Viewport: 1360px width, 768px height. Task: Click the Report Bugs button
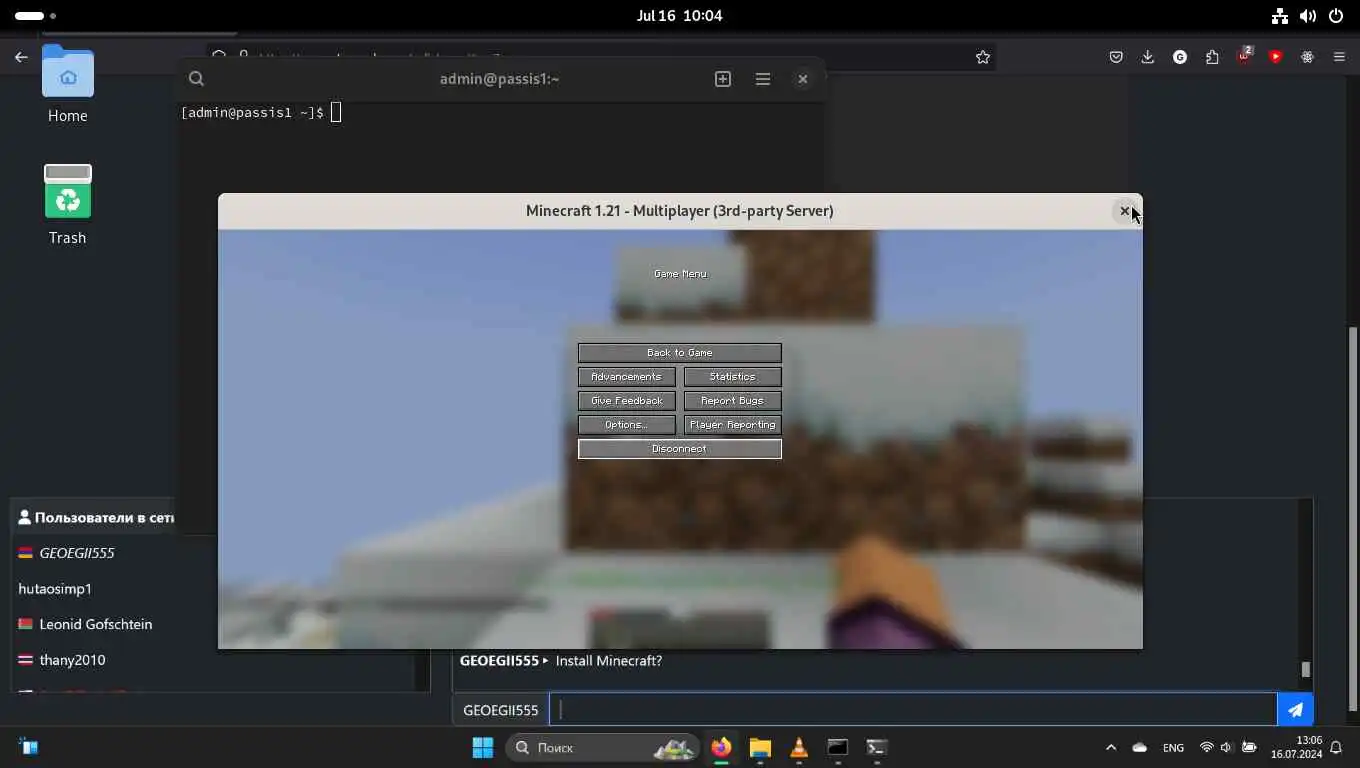(732, 401)
